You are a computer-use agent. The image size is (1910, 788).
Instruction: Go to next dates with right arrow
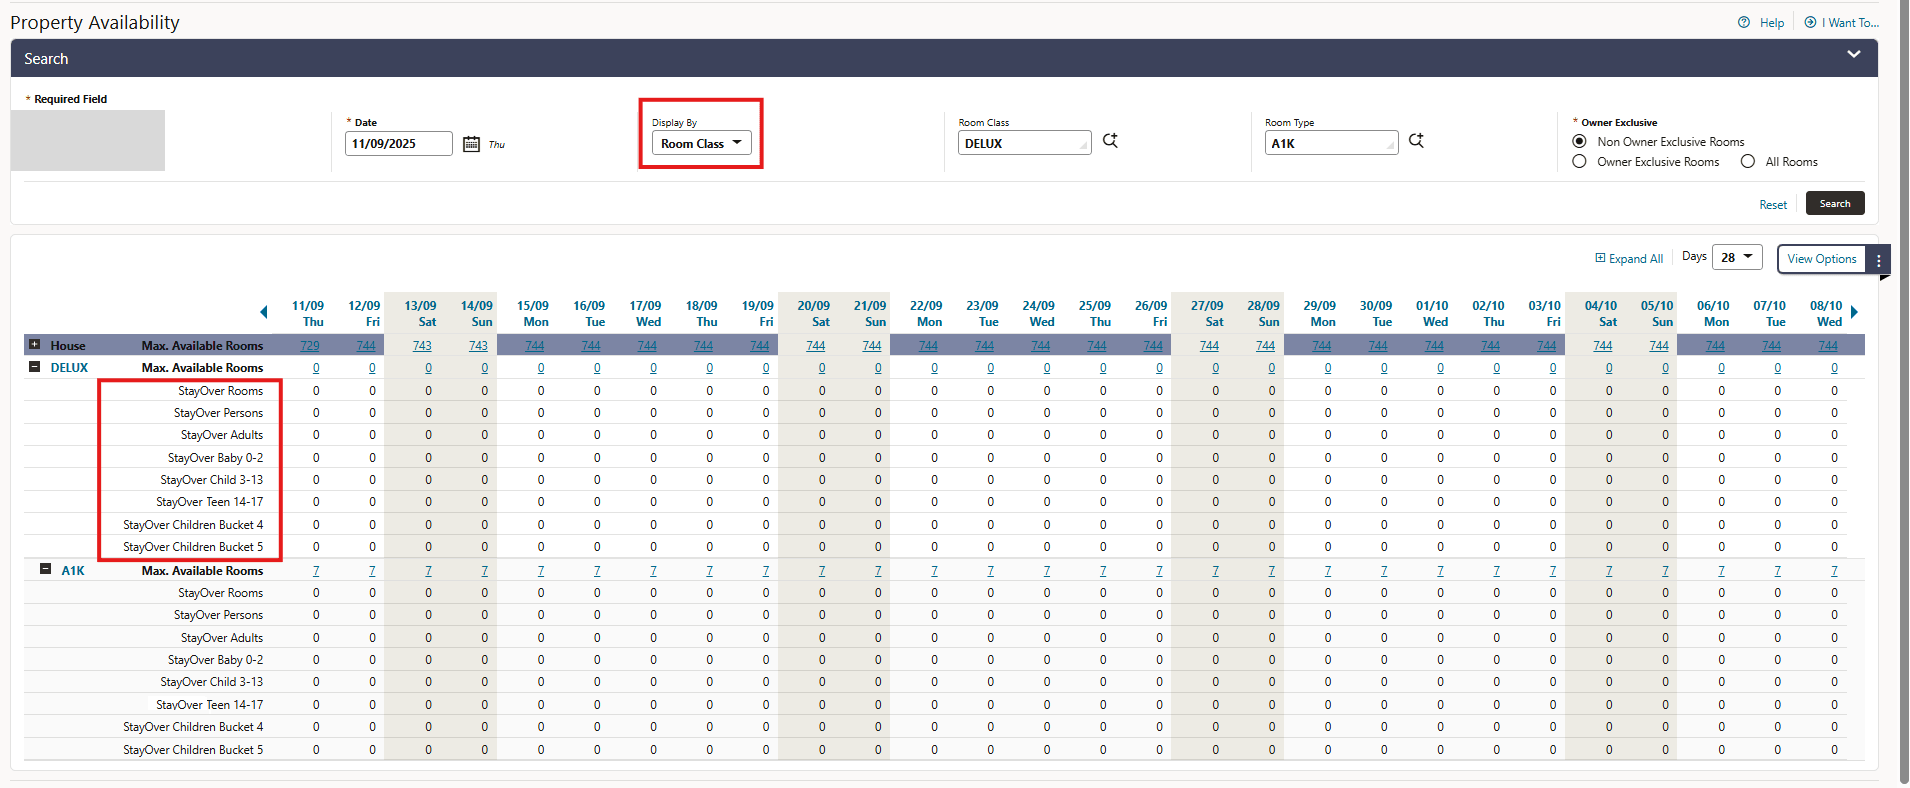click(1854, 312)
